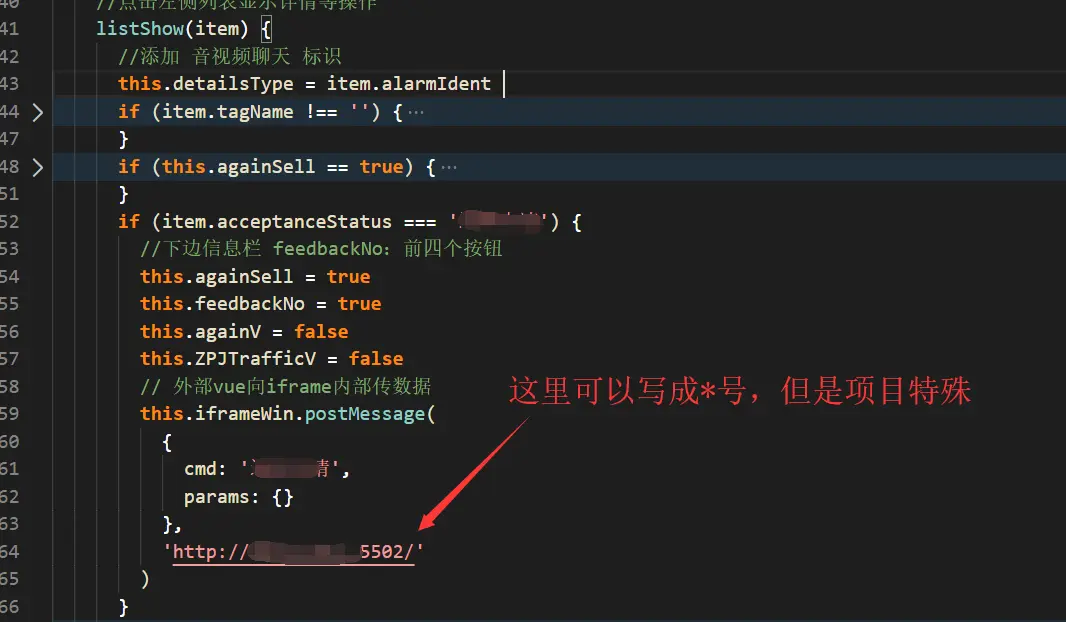Unfold the collapsed ellipsis after item.tagName condition
This screenshot has width=1066, height=622.
(416, 113)
